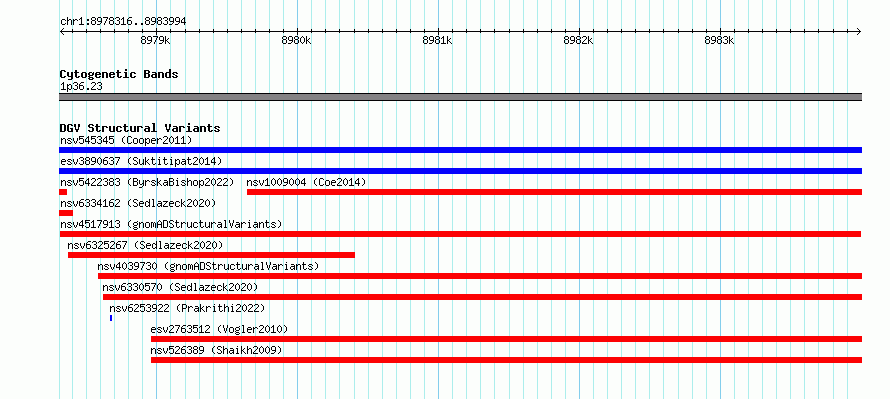Click the ruler's left arrowhead
The width and height of the screenshot is (890, 399).
pos(62,31)
